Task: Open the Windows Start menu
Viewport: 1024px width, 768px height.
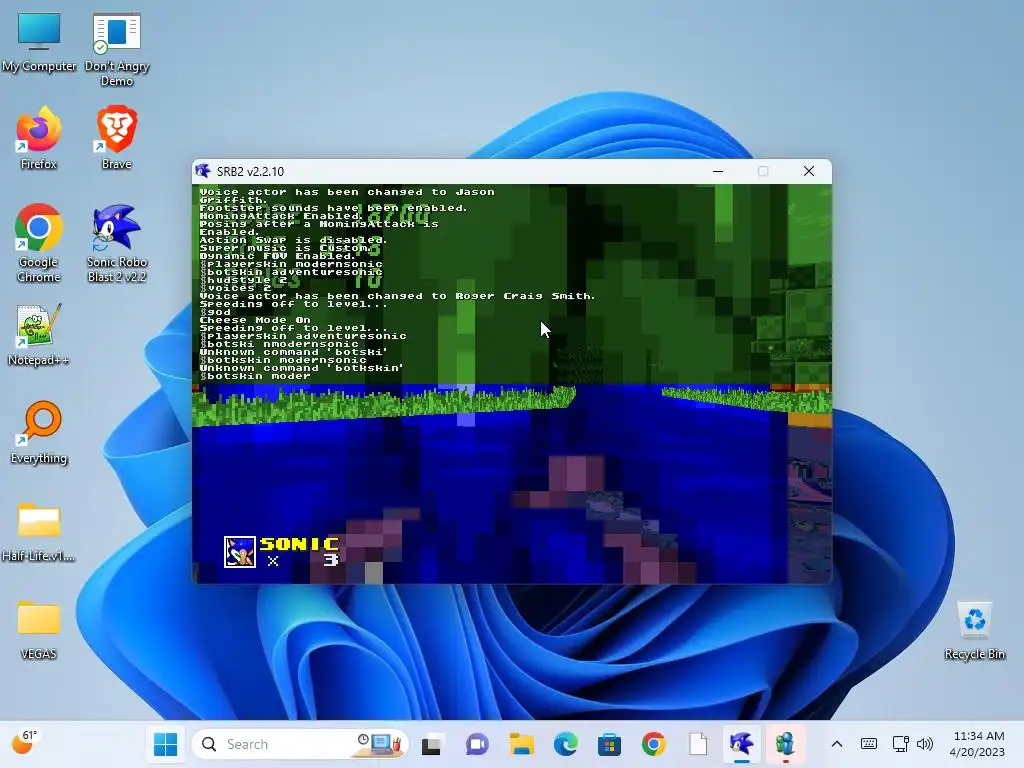Action: [x=165, y=744]
